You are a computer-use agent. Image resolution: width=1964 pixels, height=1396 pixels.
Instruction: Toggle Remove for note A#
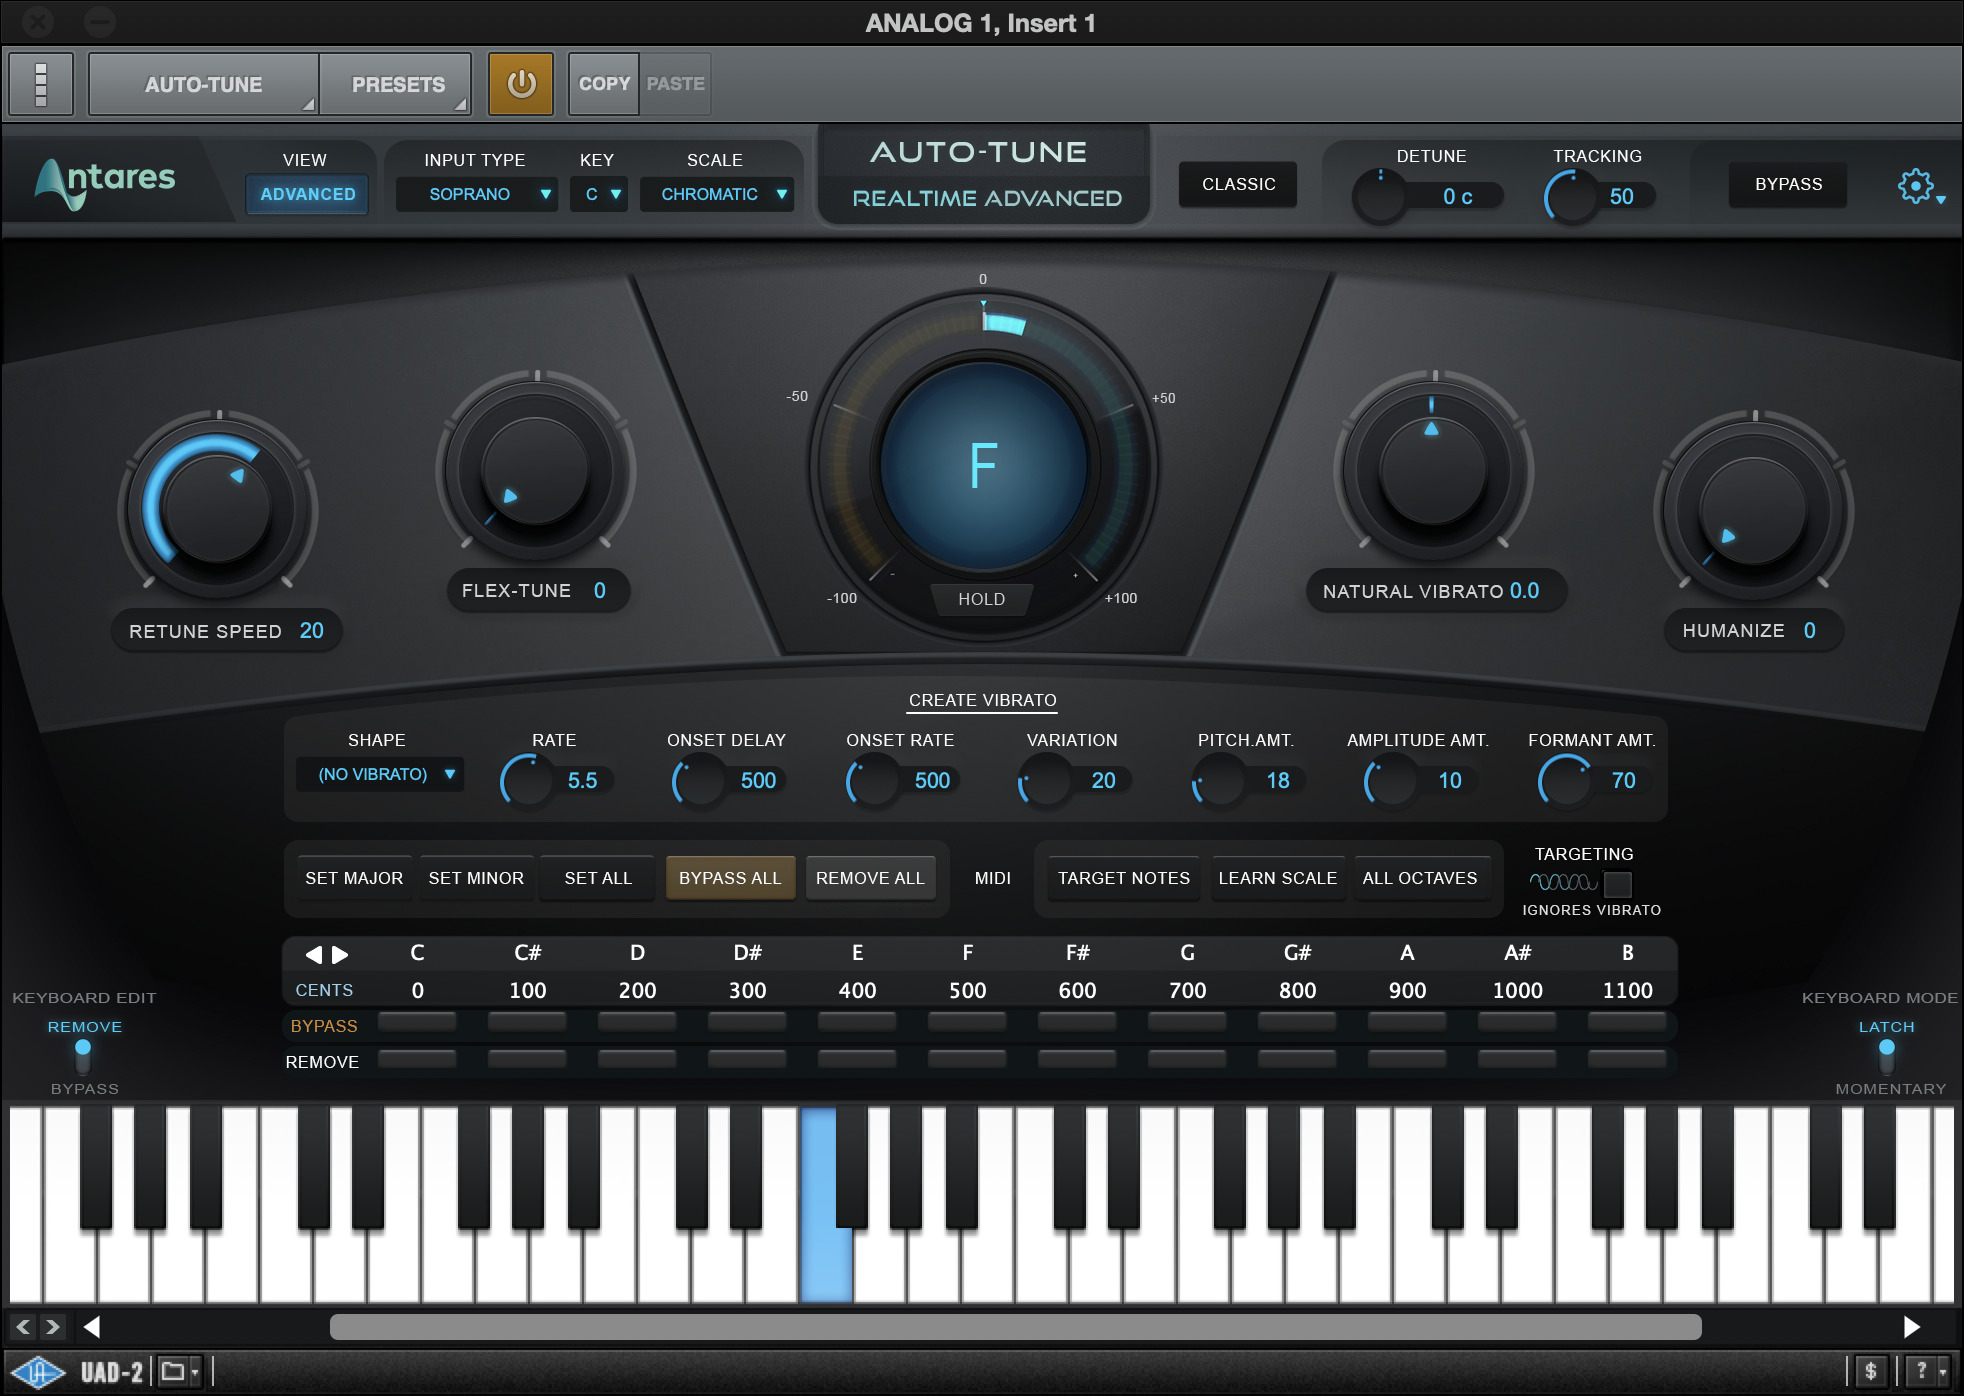tap(1517, 1058)
